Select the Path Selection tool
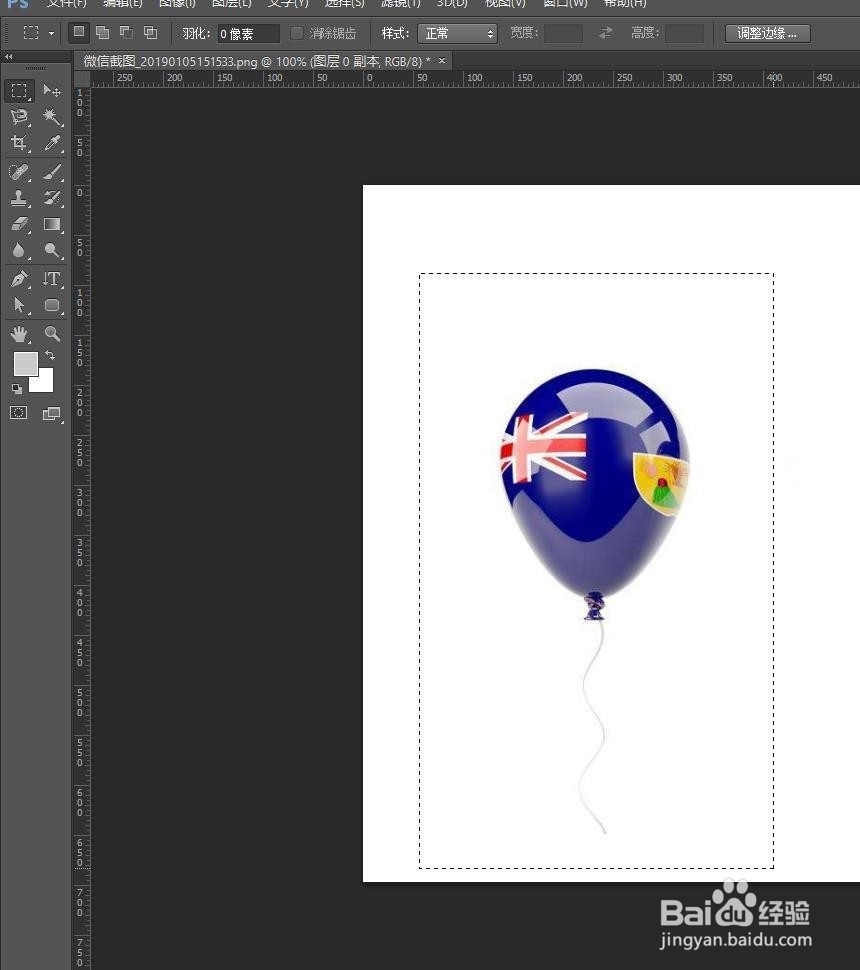The image size is (860, 970). tap(19, 305)
